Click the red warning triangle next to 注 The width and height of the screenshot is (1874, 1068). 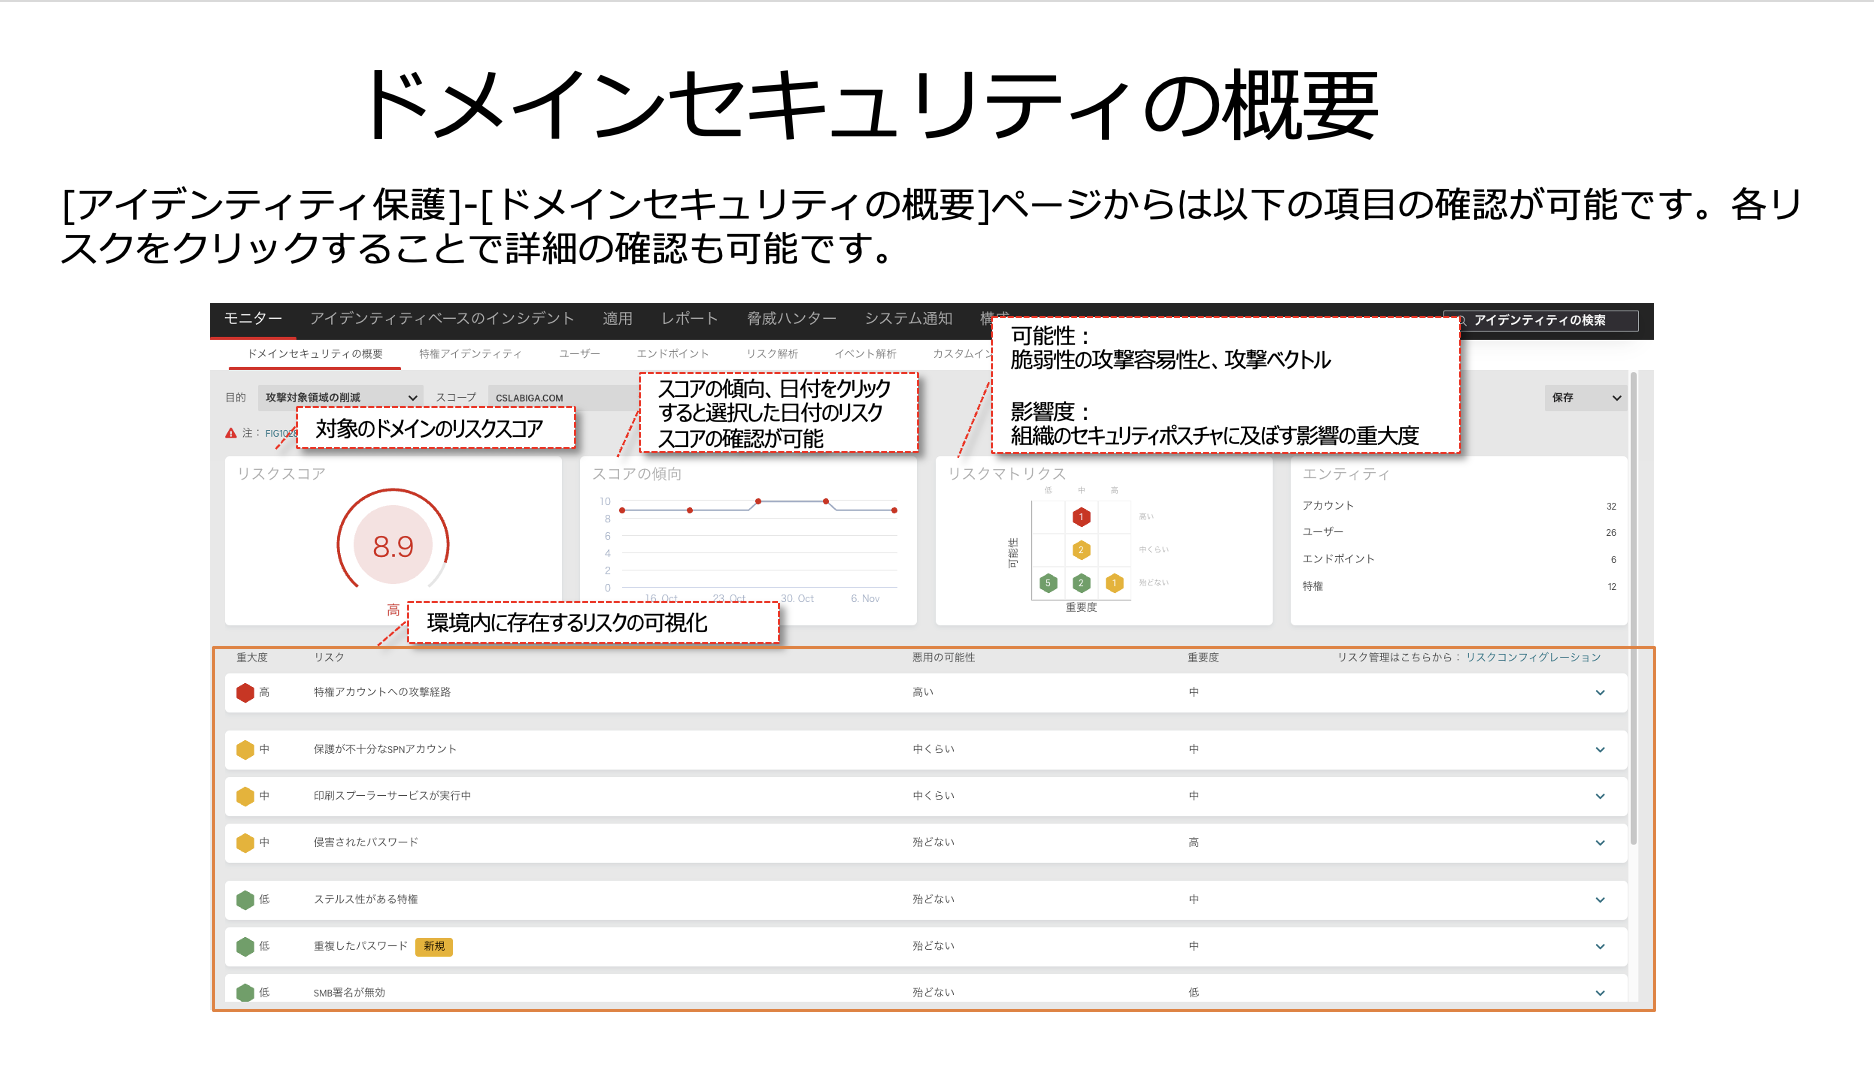coord(231,433)
